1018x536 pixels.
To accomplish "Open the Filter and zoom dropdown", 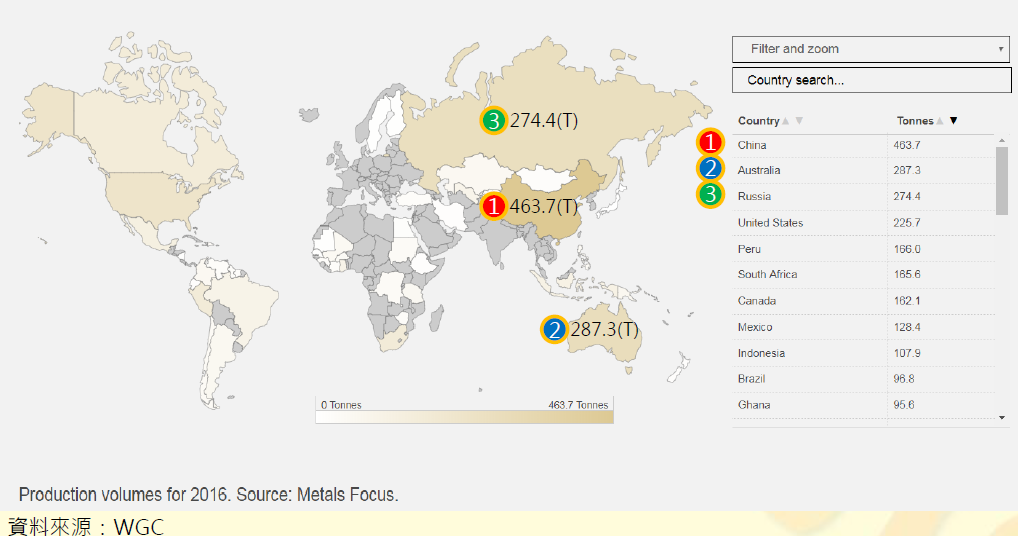I will (x=871, y=49).
